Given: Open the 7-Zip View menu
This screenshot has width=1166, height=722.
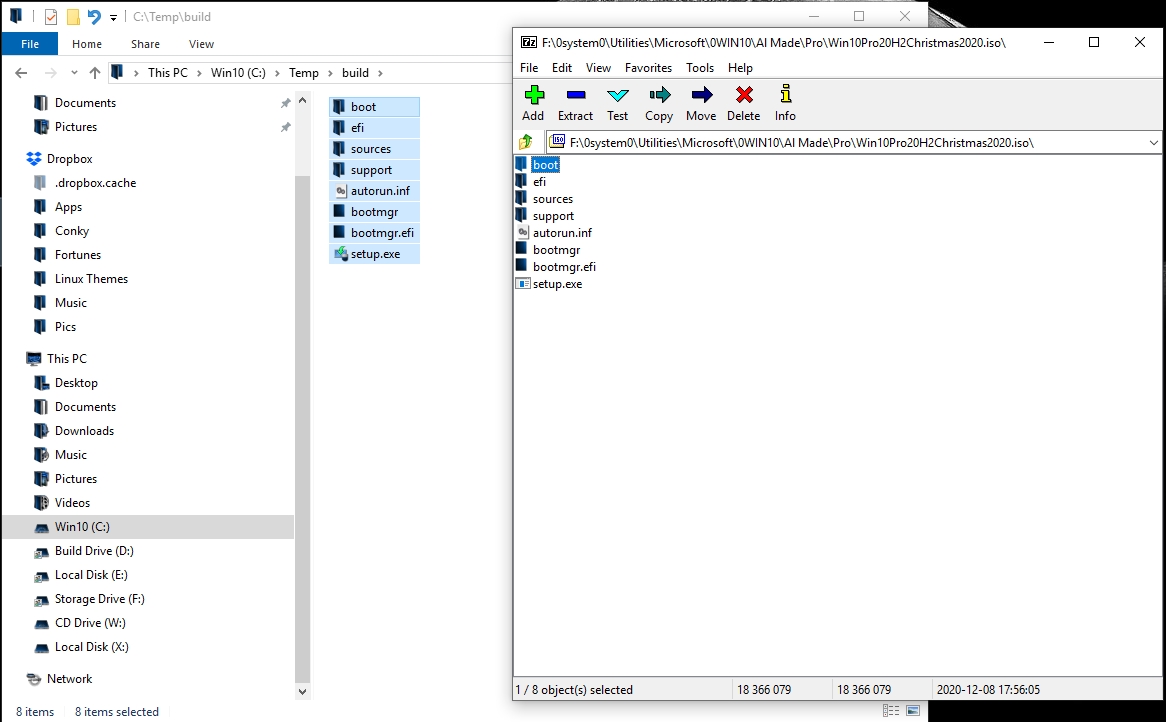Looking at the screenshot, I should [x=598, y=68].
